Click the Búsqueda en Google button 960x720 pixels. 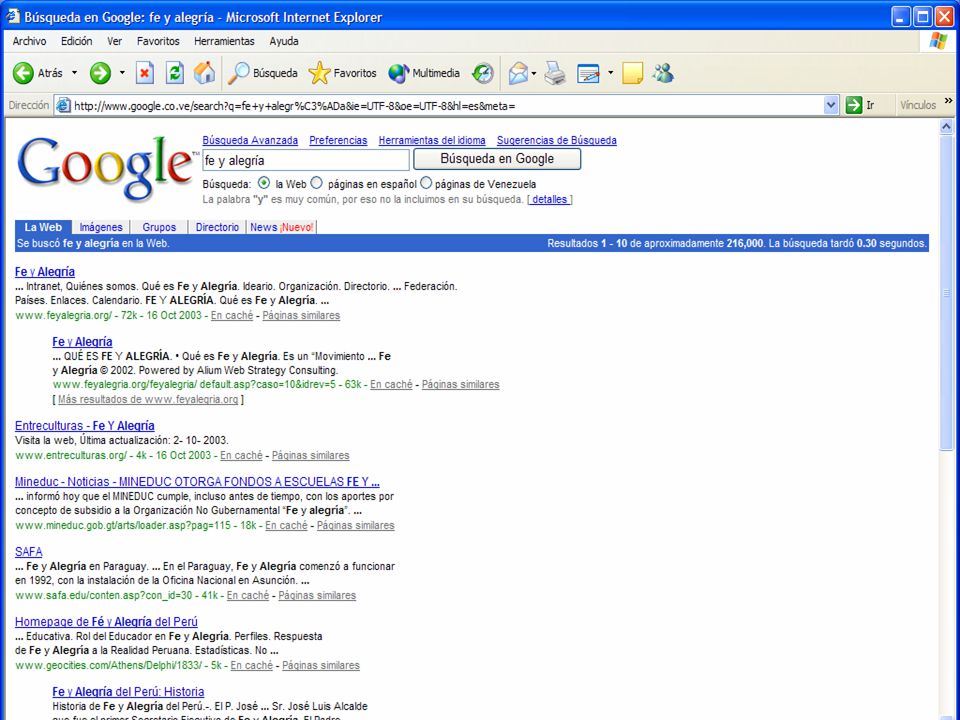click(x=497, y=159)
